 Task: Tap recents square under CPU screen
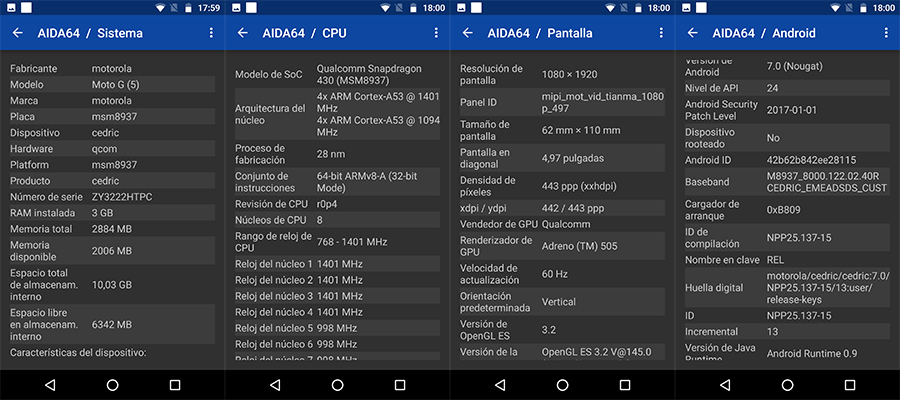tap(400, 385)
